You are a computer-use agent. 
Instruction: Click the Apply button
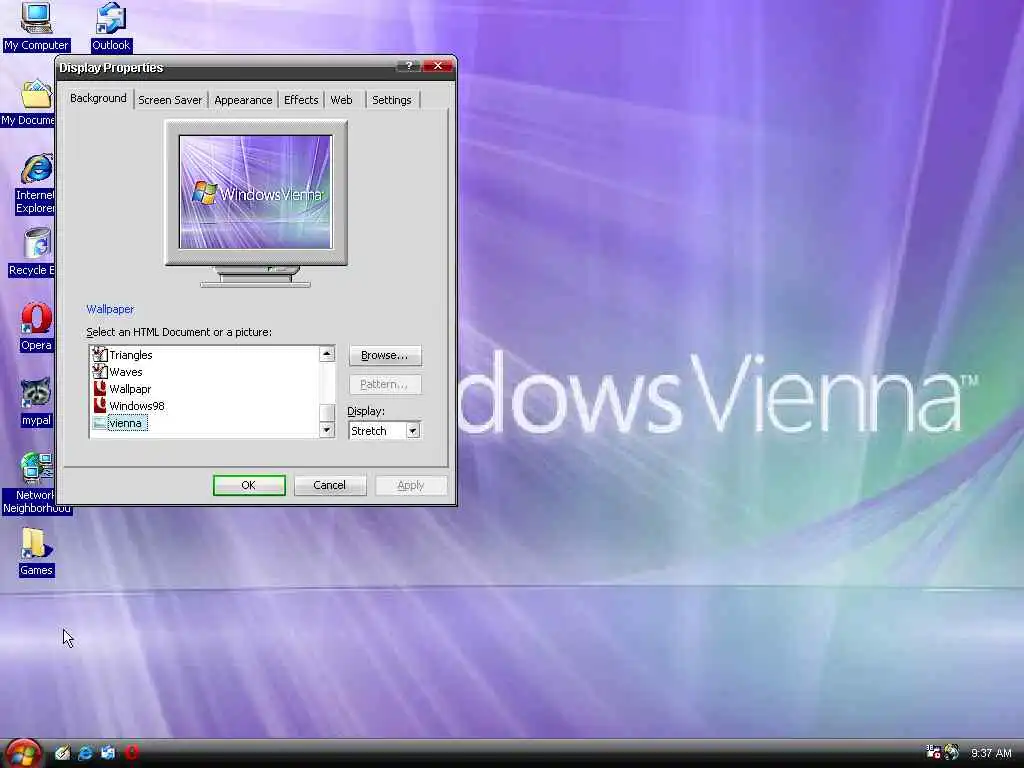(411, 485)
